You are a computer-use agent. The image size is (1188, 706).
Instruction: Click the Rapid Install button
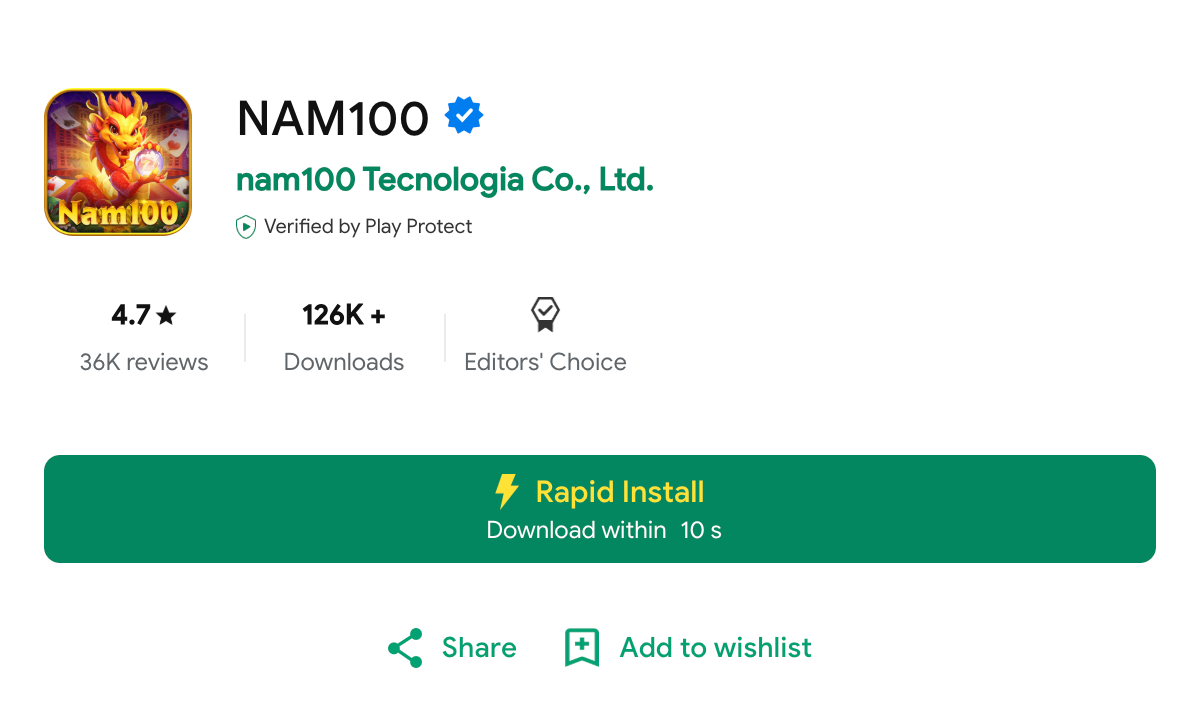point(599,509)
